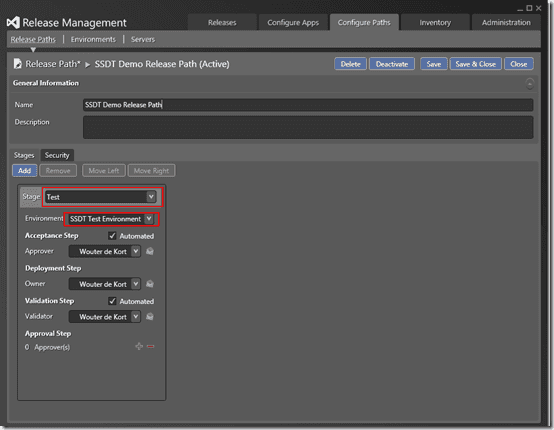This screenshot has width=554, height=430.
Task: Toggle Acceptance Step Automated checkbox
Action: 112,236
